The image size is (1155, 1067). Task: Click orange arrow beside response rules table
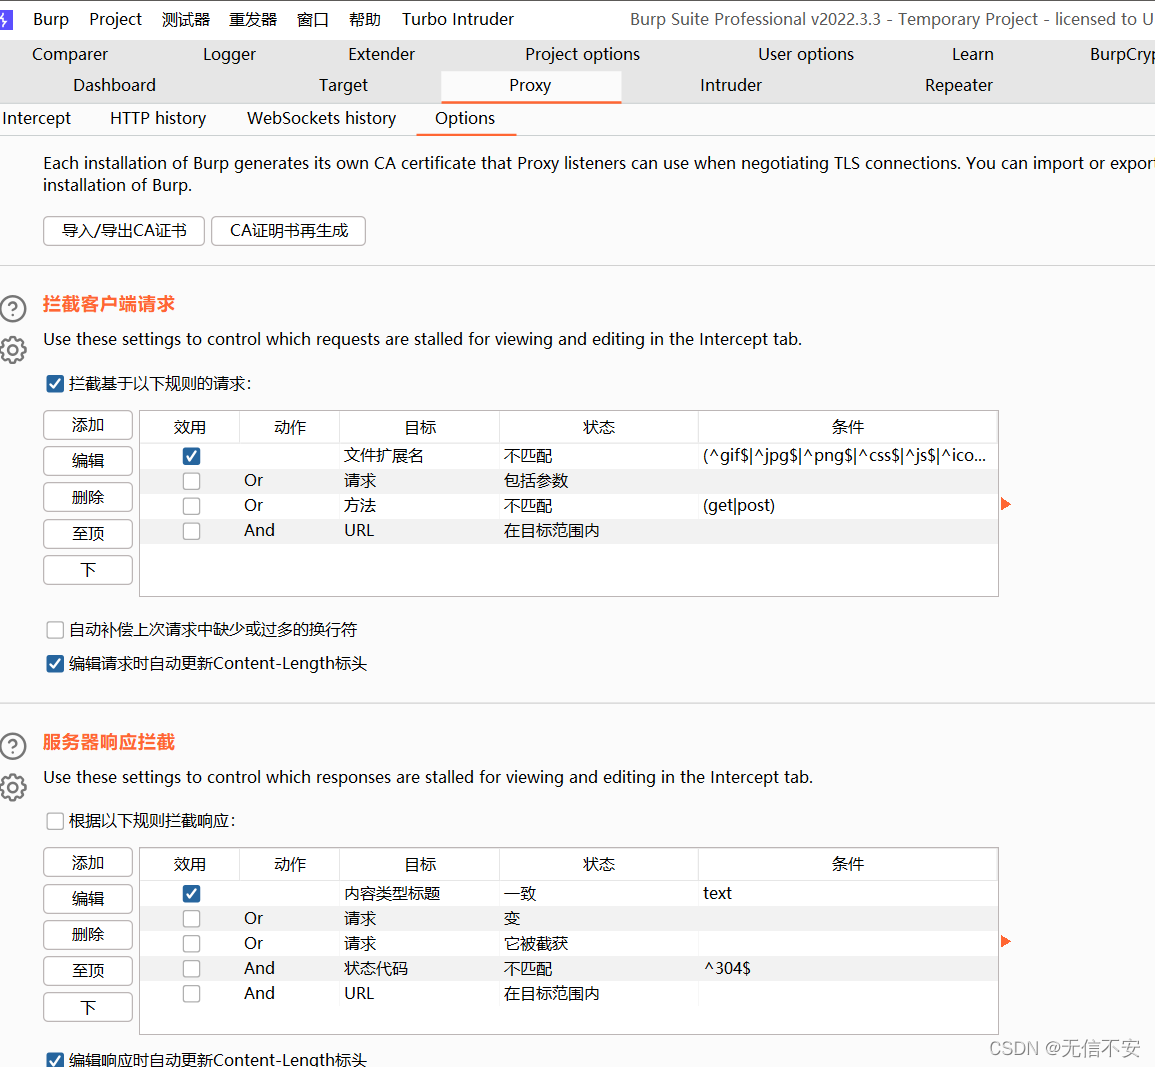tap(1005, 942)
